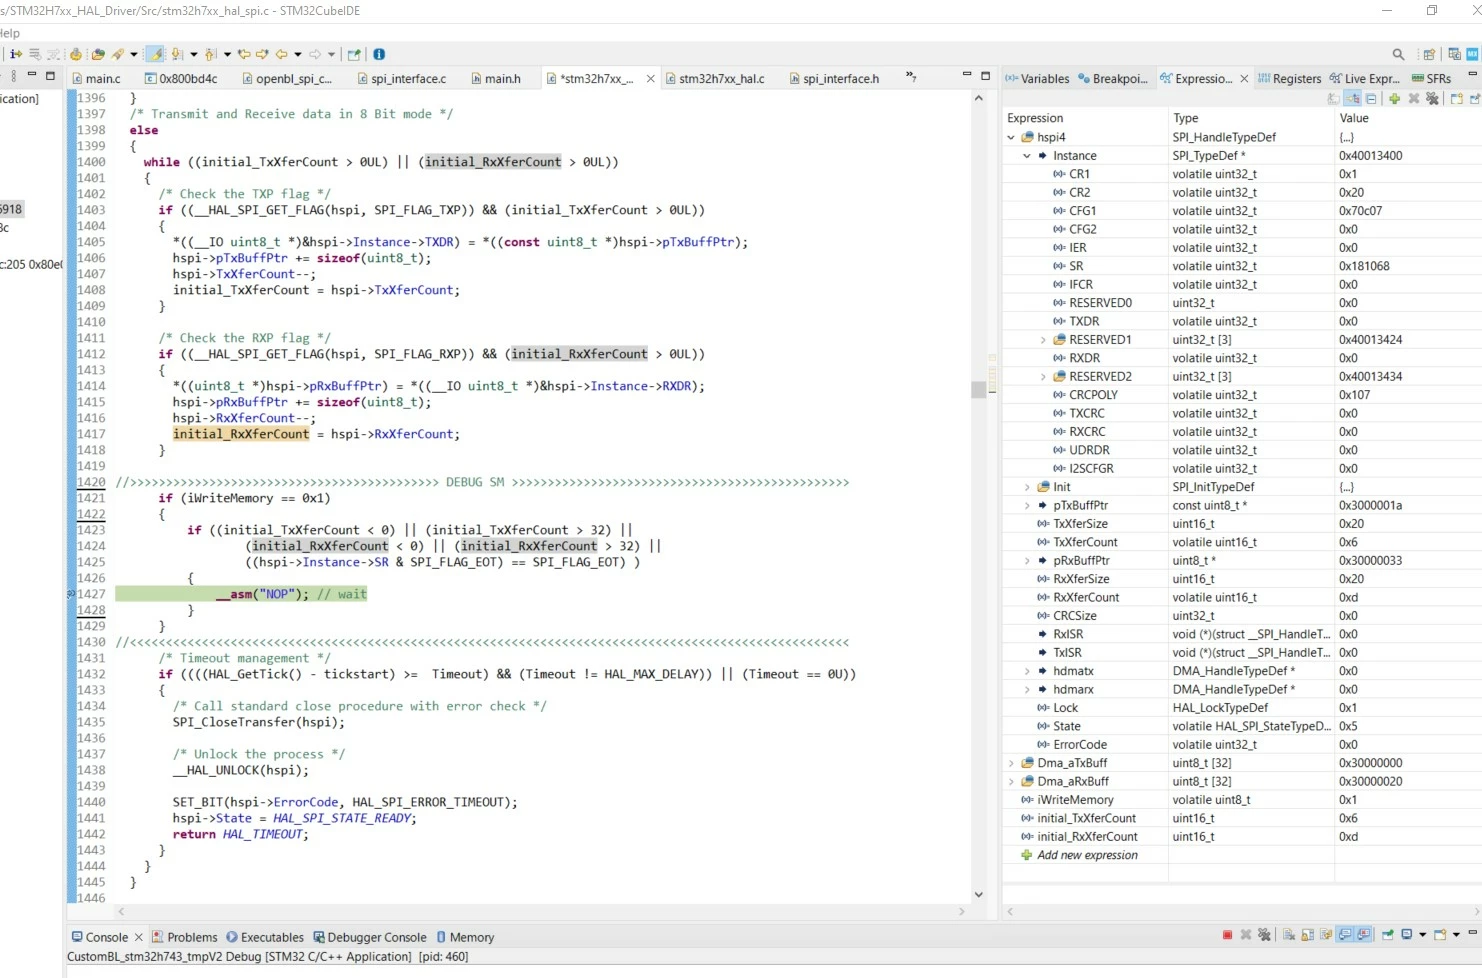Click the Instruction Stepping Mode icon
The height and width of the screenshot is (978, 1482).
pyautogui.click(x=16, y=54)
